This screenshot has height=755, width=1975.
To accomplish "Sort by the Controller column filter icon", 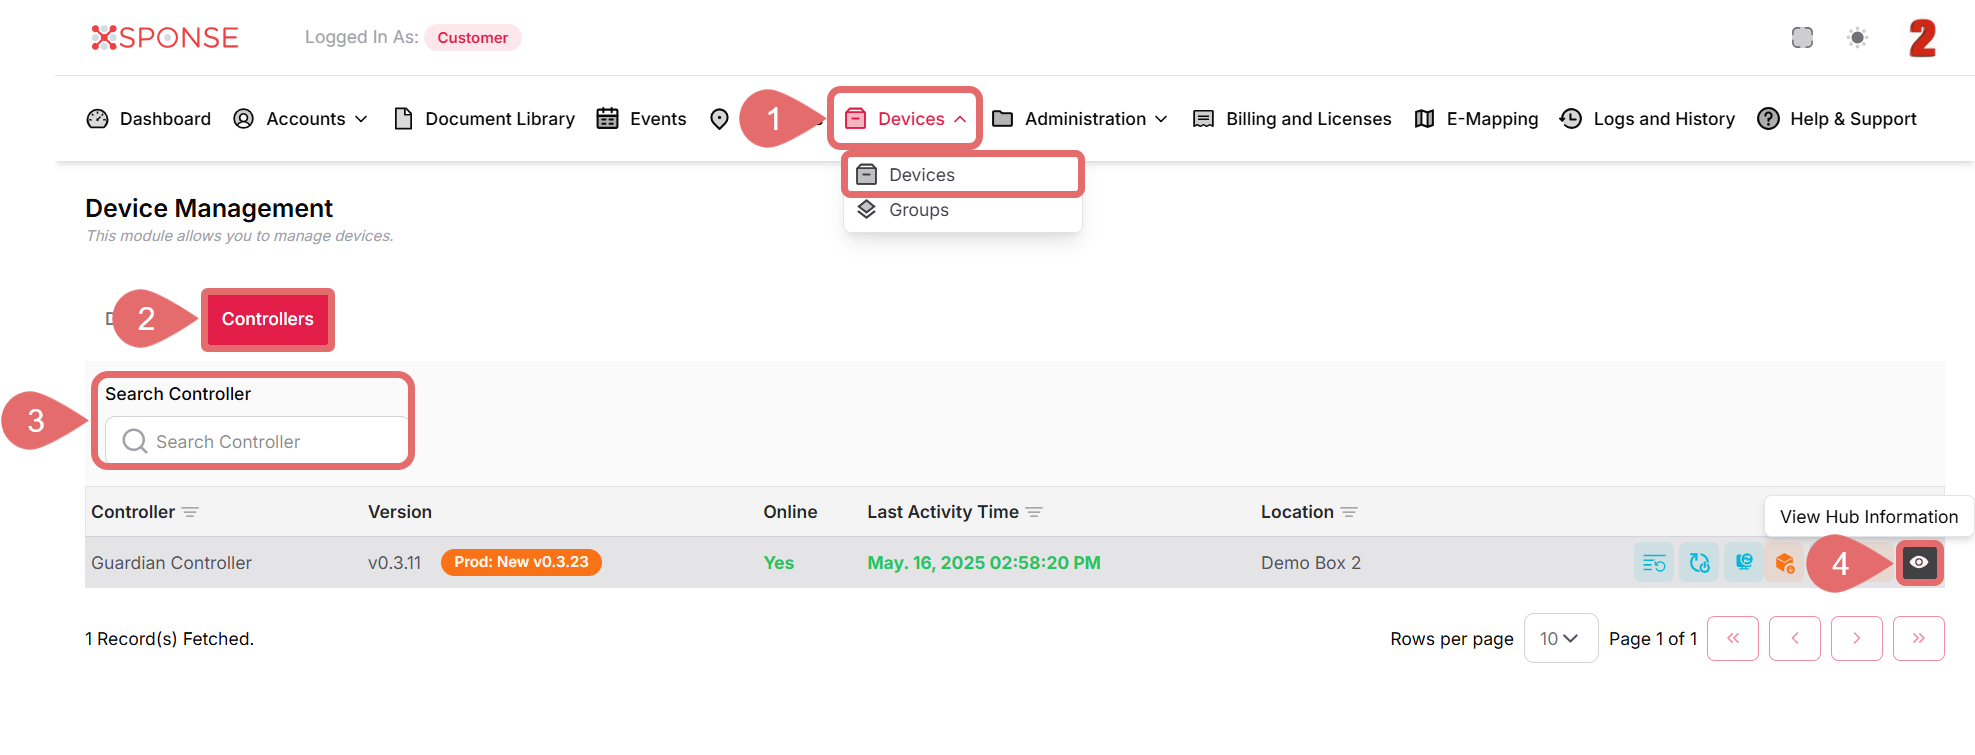I will coord(190,512).
